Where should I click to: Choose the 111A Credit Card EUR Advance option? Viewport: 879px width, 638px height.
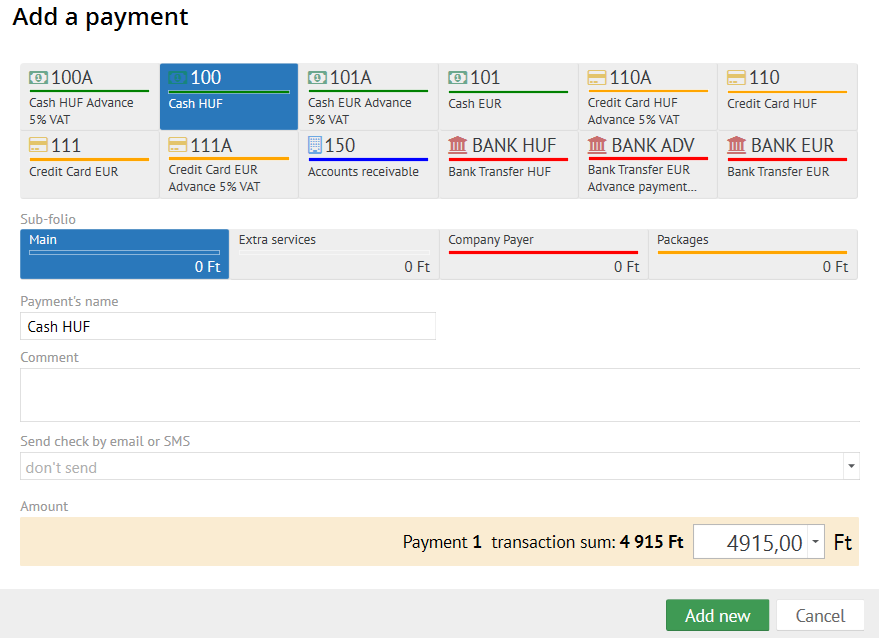click(228, 164)
